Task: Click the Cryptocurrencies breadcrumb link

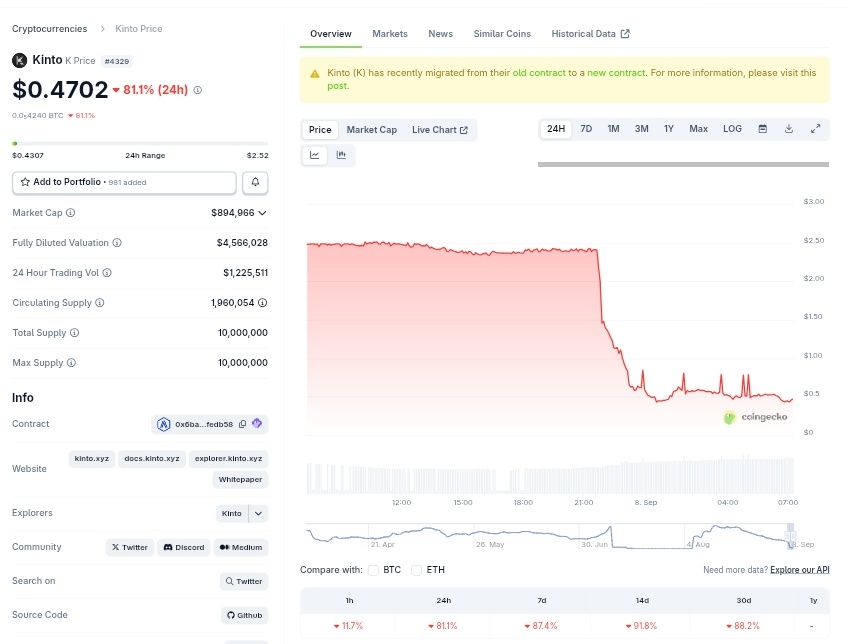Action: [49, 29]
